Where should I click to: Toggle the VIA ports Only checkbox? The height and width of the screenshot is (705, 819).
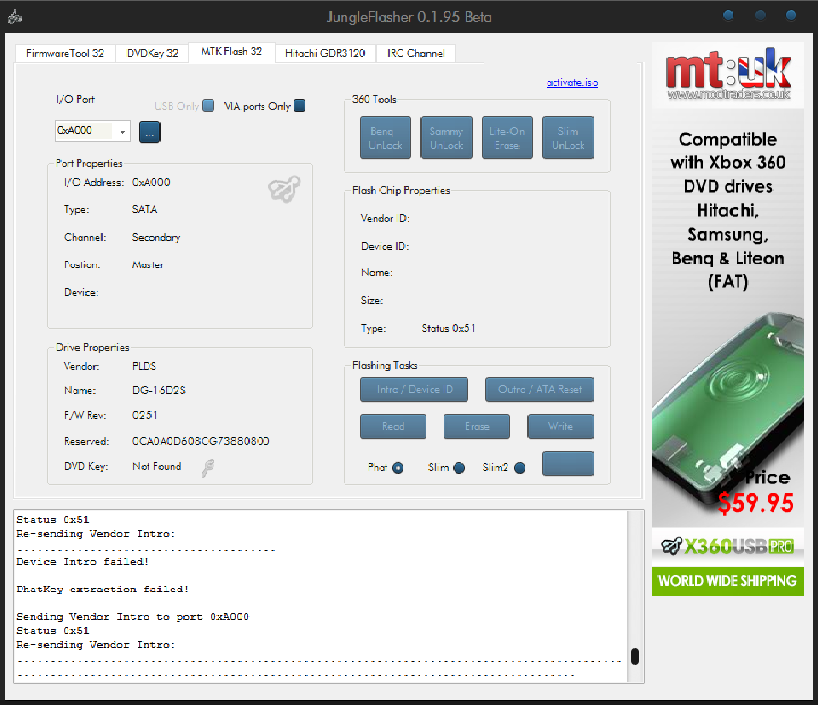click(299, 106)
